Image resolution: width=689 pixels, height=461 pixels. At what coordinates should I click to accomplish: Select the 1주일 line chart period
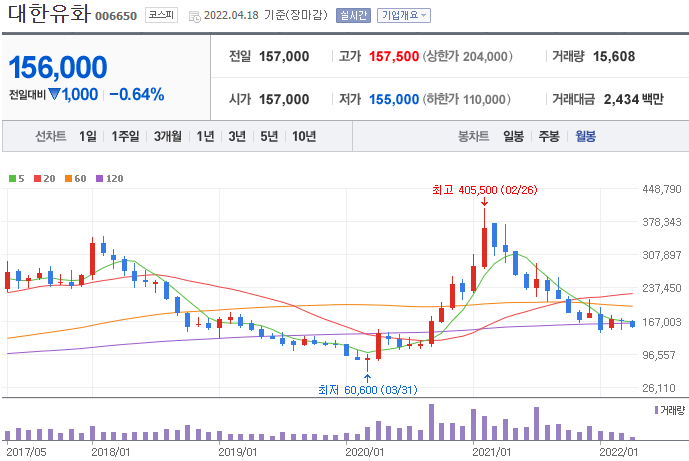pyautogui.click(x=125, y=136)
